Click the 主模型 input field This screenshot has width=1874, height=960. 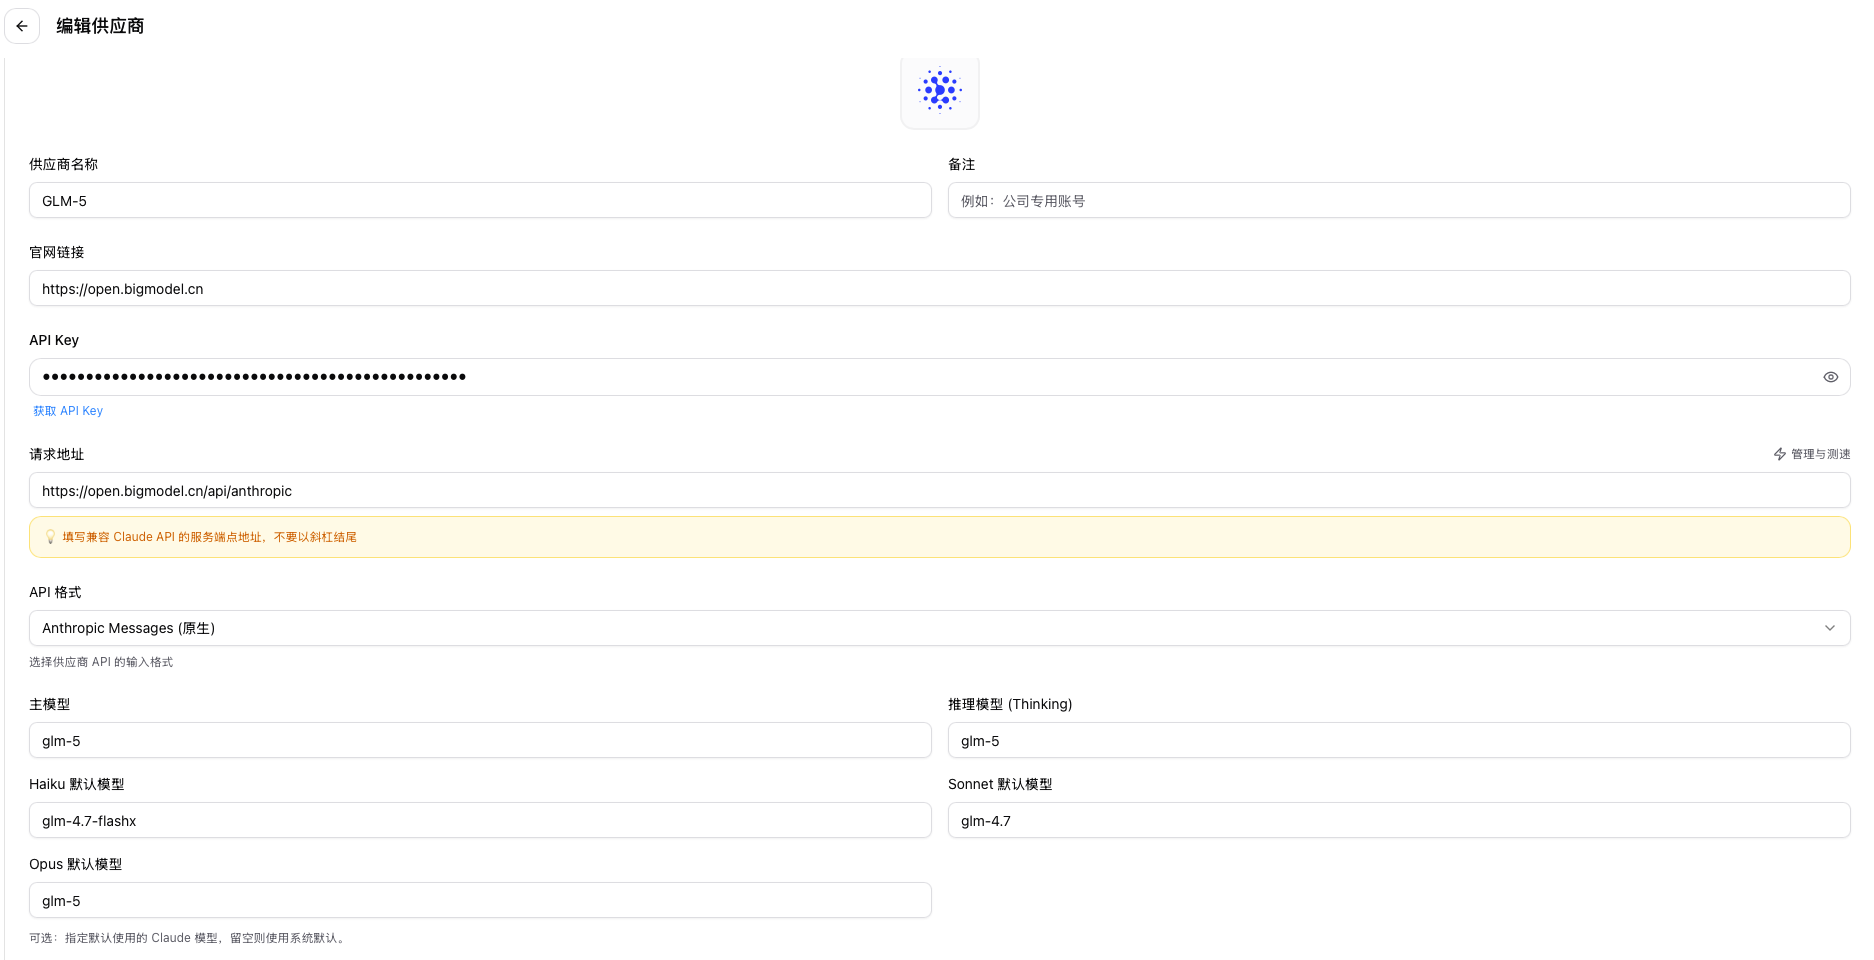[480, 741]
